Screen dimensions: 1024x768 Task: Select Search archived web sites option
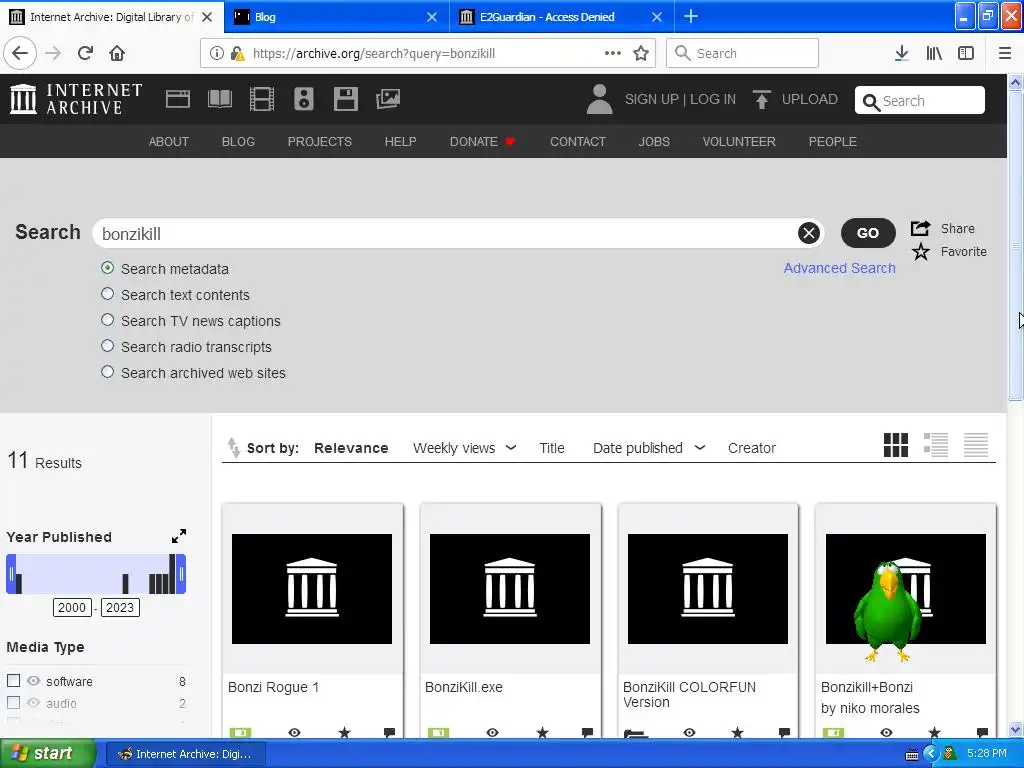point(108,372)
